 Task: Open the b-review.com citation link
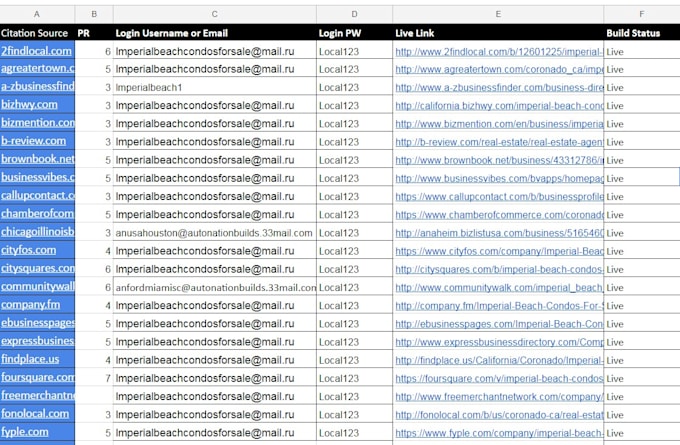click(33, 141)
